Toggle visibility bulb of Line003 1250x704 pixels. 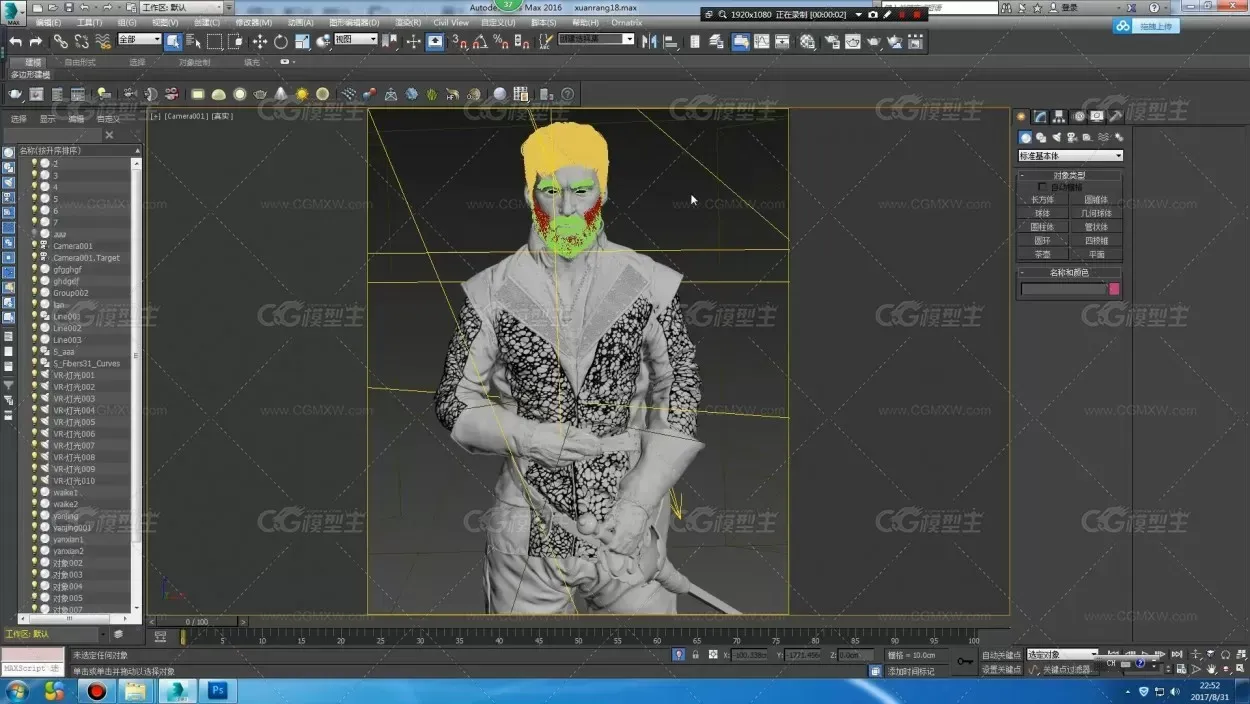(34, 339)
